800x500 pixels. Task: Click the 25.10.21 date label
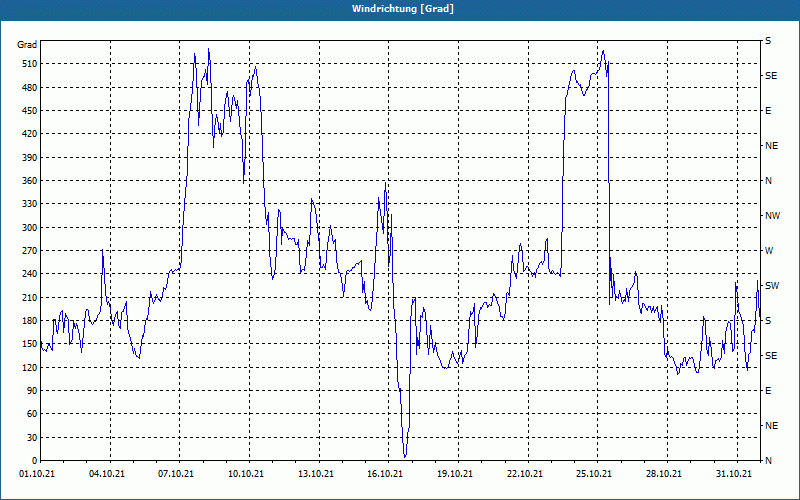pyautogui.click(x=594, y=474)
